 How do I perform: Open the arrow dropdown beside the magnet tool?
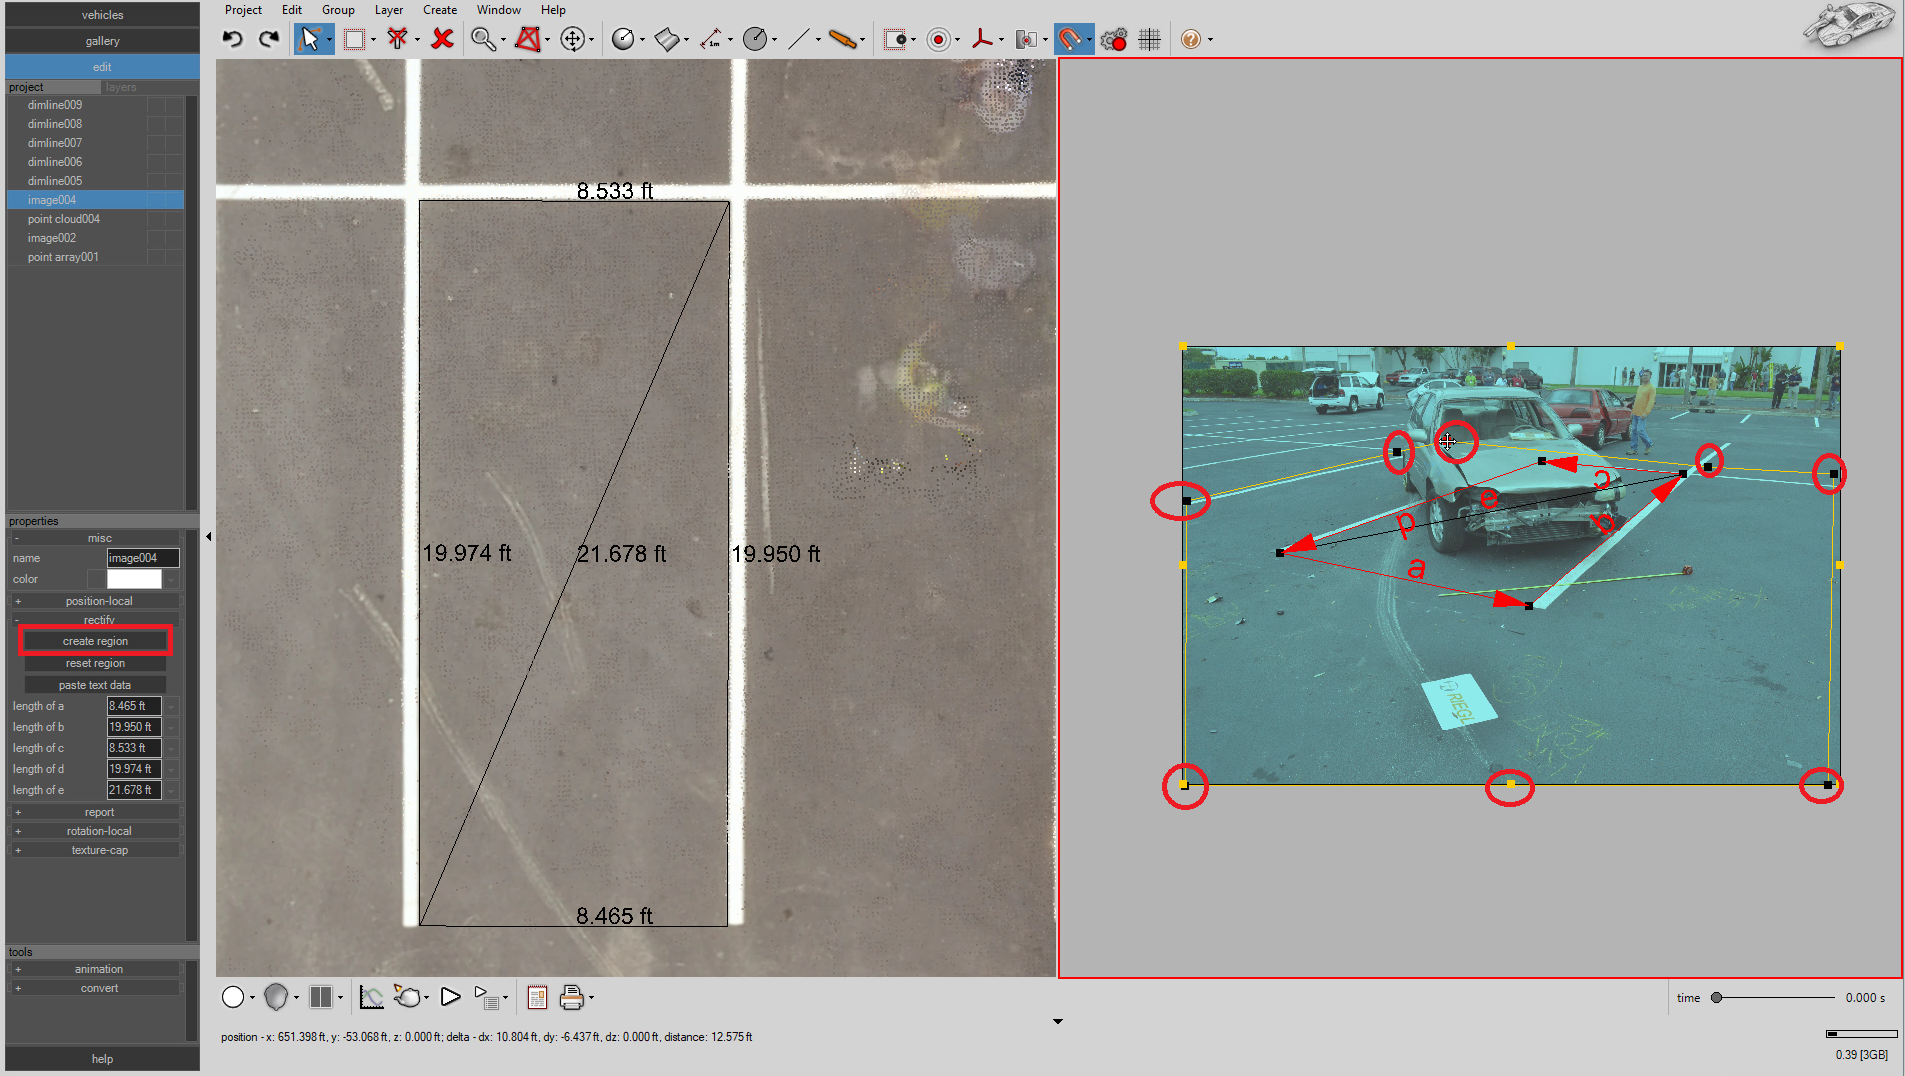pyautogui.click(x=1089, y=40)
